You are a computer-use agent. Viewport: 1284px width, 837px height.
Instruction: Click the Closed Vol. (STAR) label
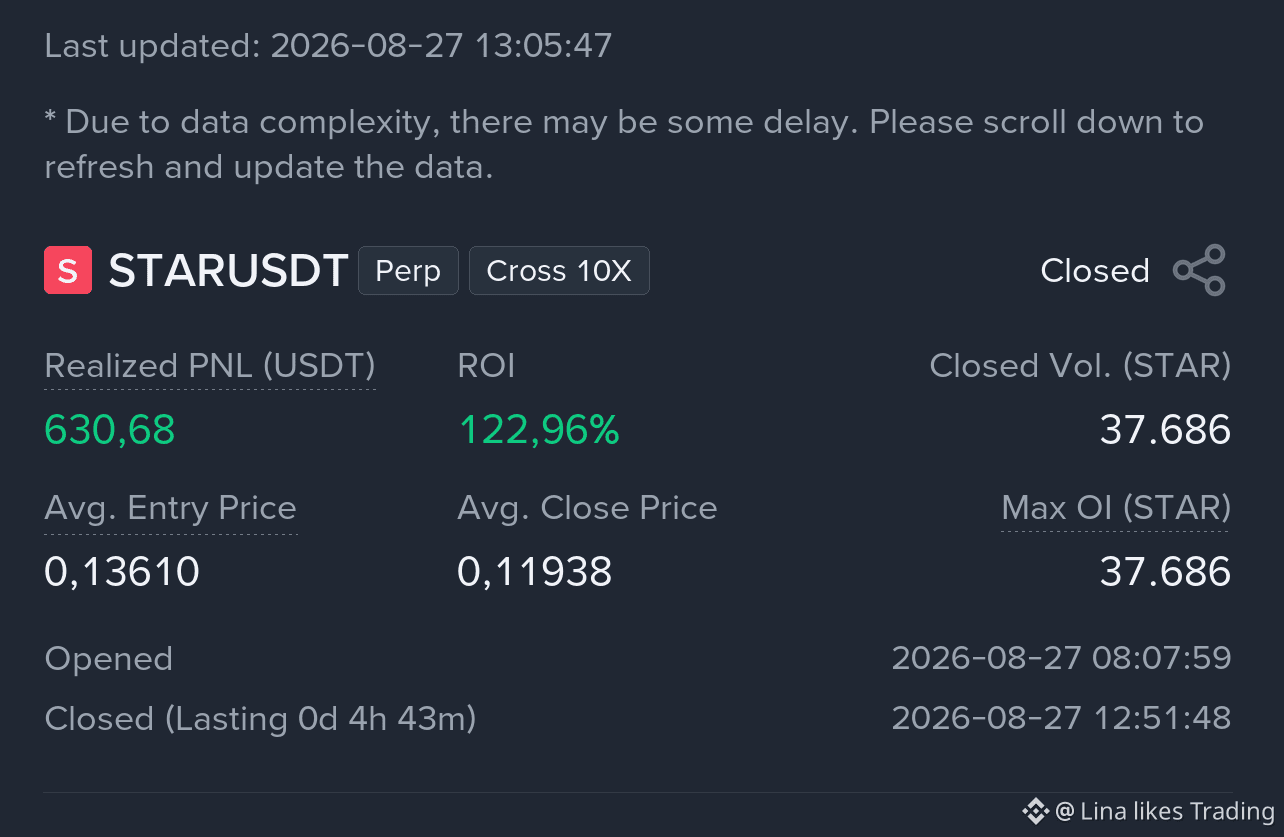1080,366
